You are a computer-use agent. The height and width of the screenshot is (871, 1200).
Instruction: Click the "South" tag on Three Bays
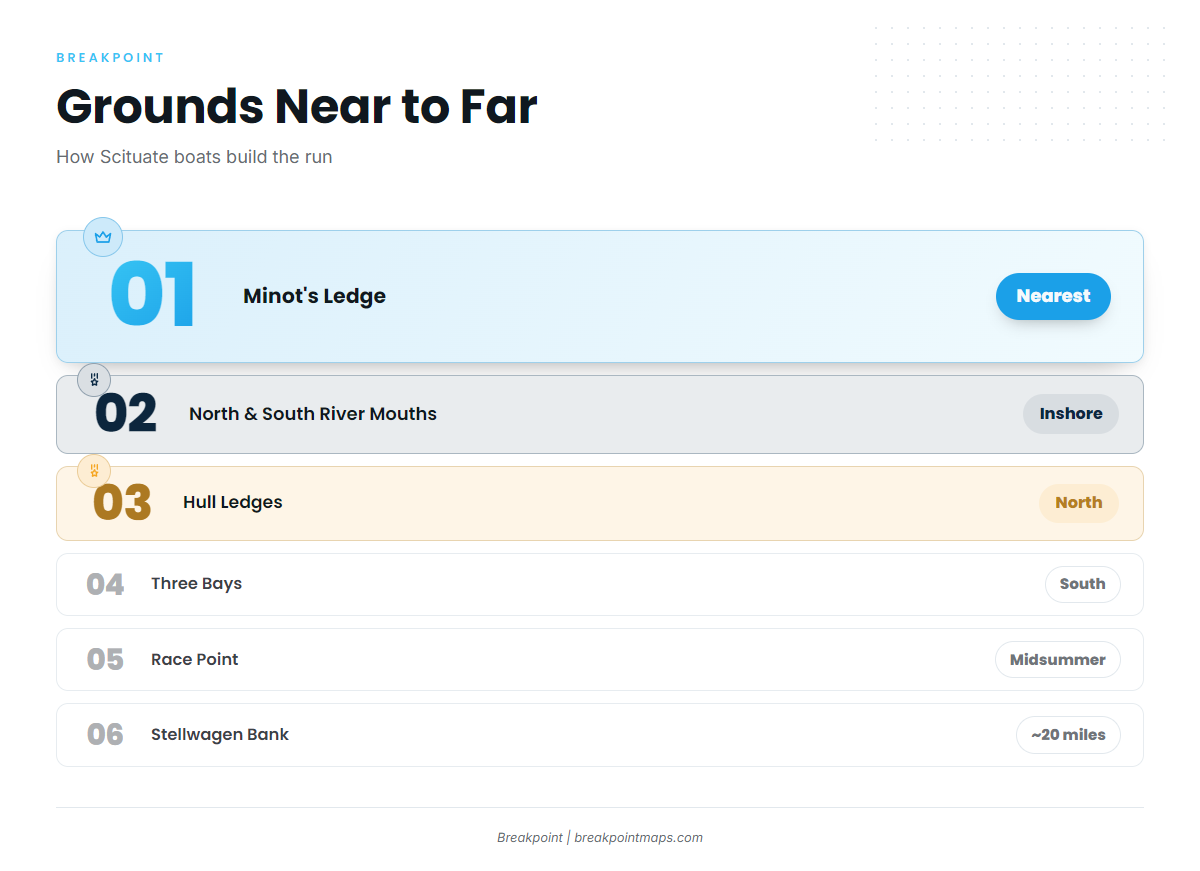(x=1083, y=584)
